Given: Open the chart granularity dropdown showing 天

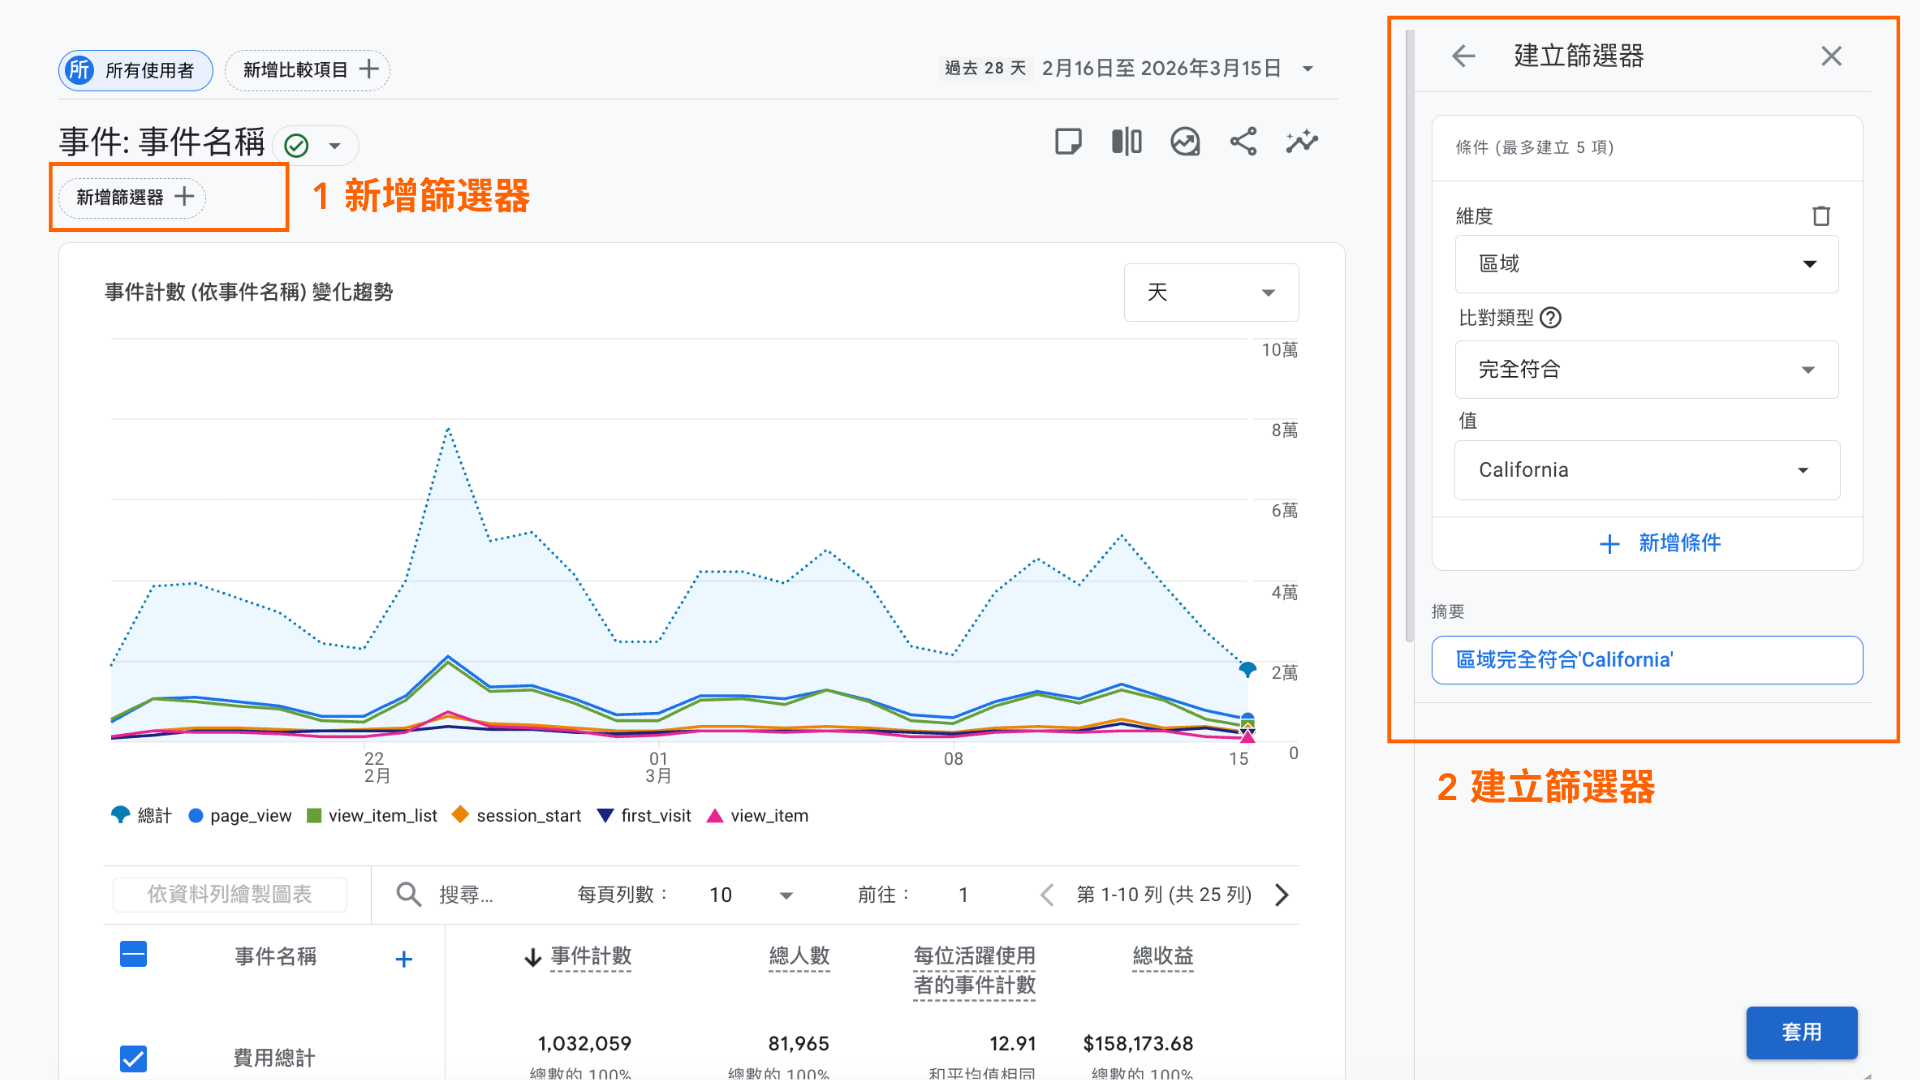Looking at the screenshot, I should click(1211, 292).
